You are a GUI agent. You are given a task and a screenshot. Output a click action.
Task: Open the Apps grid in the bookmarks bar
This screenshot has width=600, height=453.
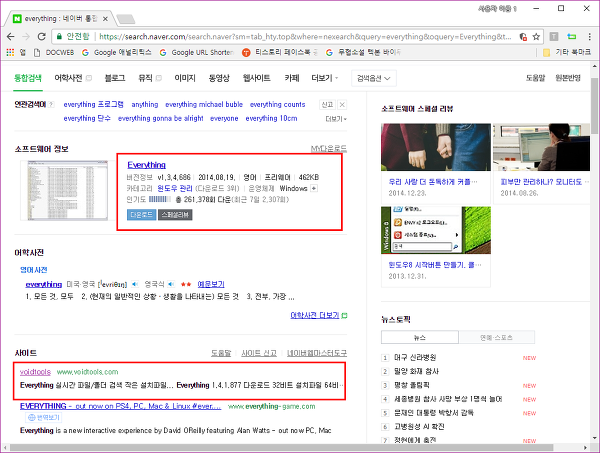(10, 52)
